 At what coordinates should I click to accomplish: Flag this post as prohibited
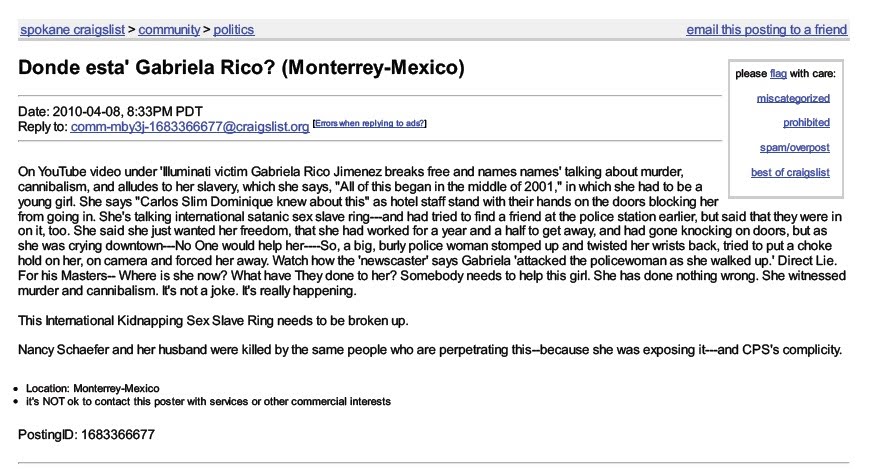click(806, 123)
